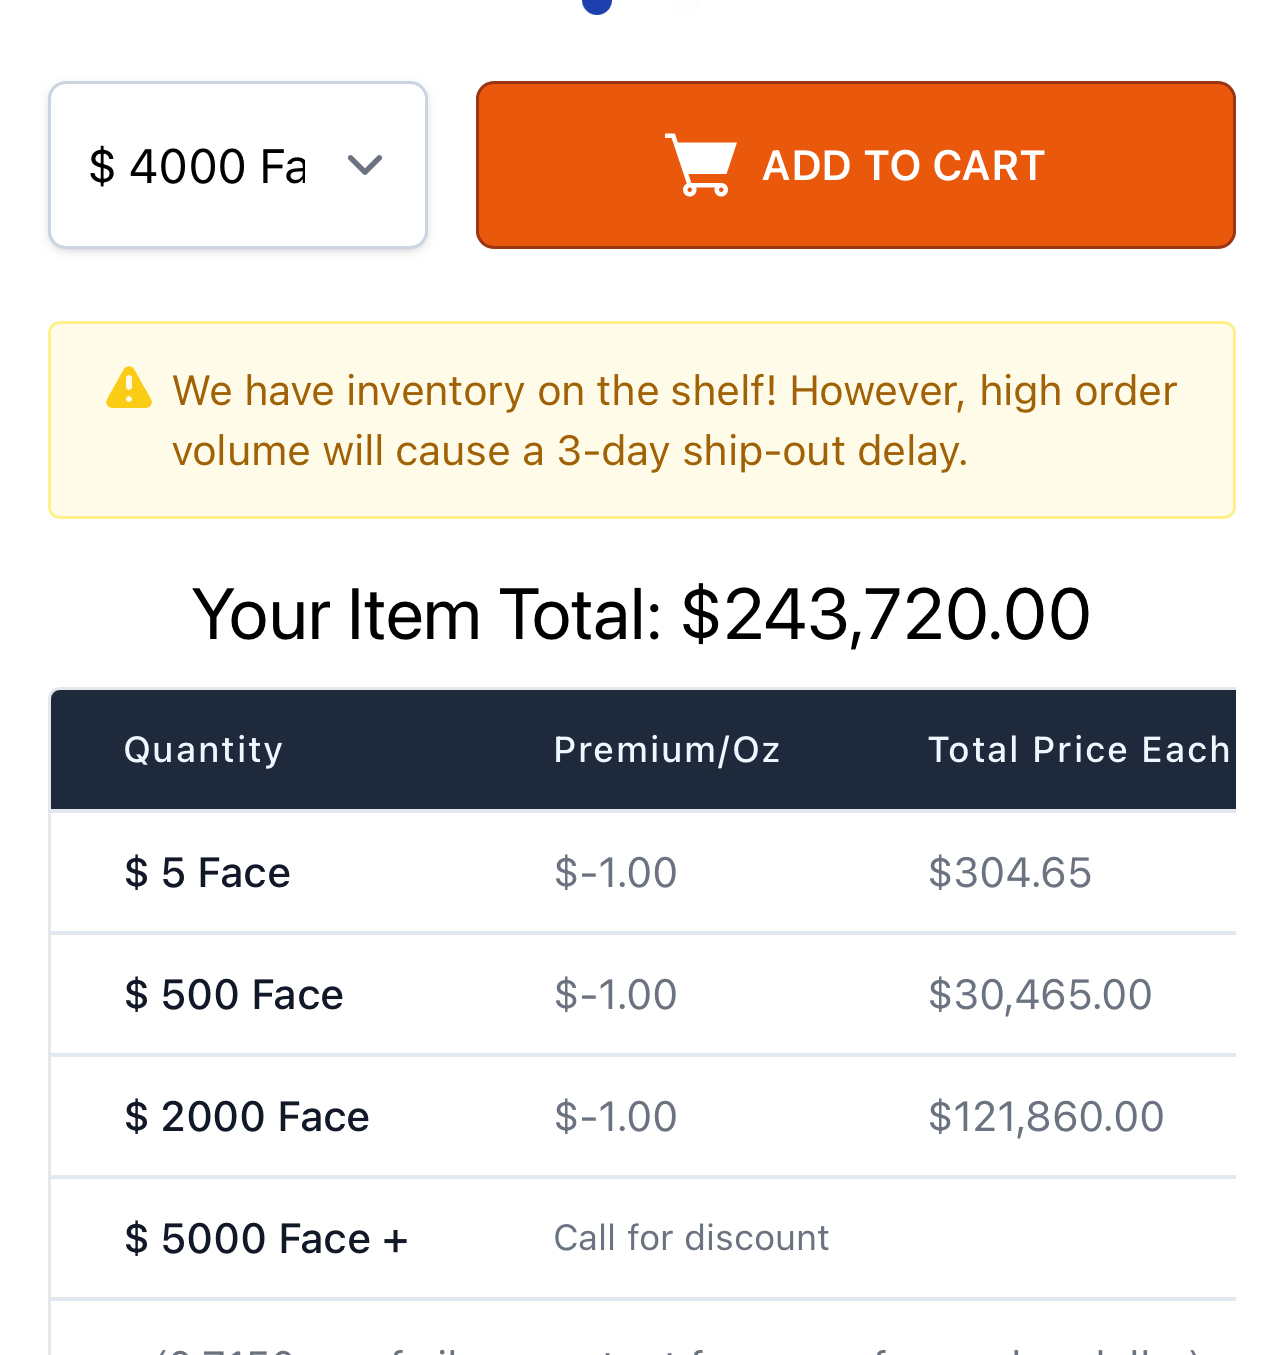Click the $ 2000 Face row label
The image size is (1284, 1355).
coord(247,1117)
